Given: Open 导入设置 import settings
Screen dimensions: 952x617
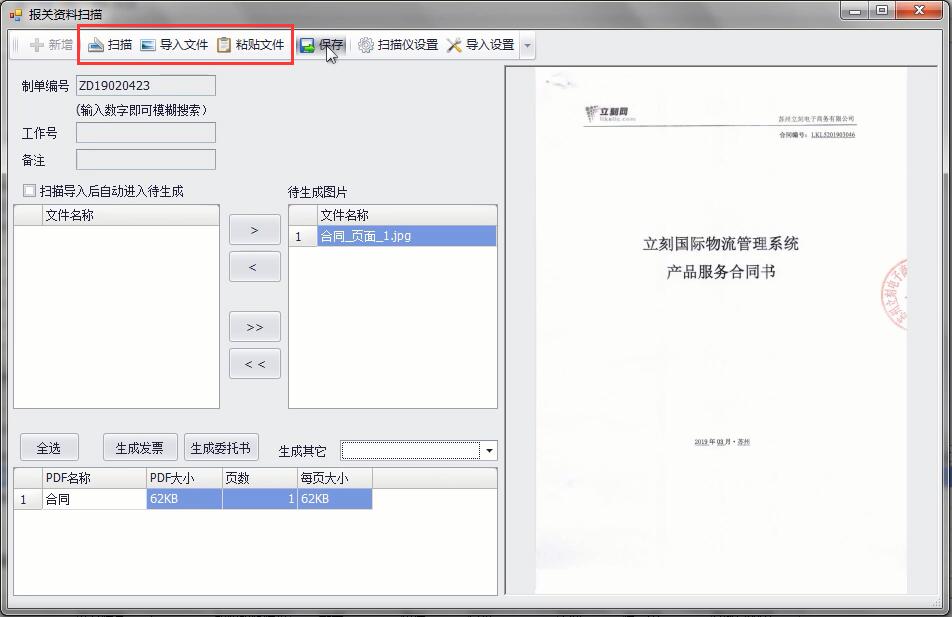Looking at the screenshot, I should pos(454,45).
